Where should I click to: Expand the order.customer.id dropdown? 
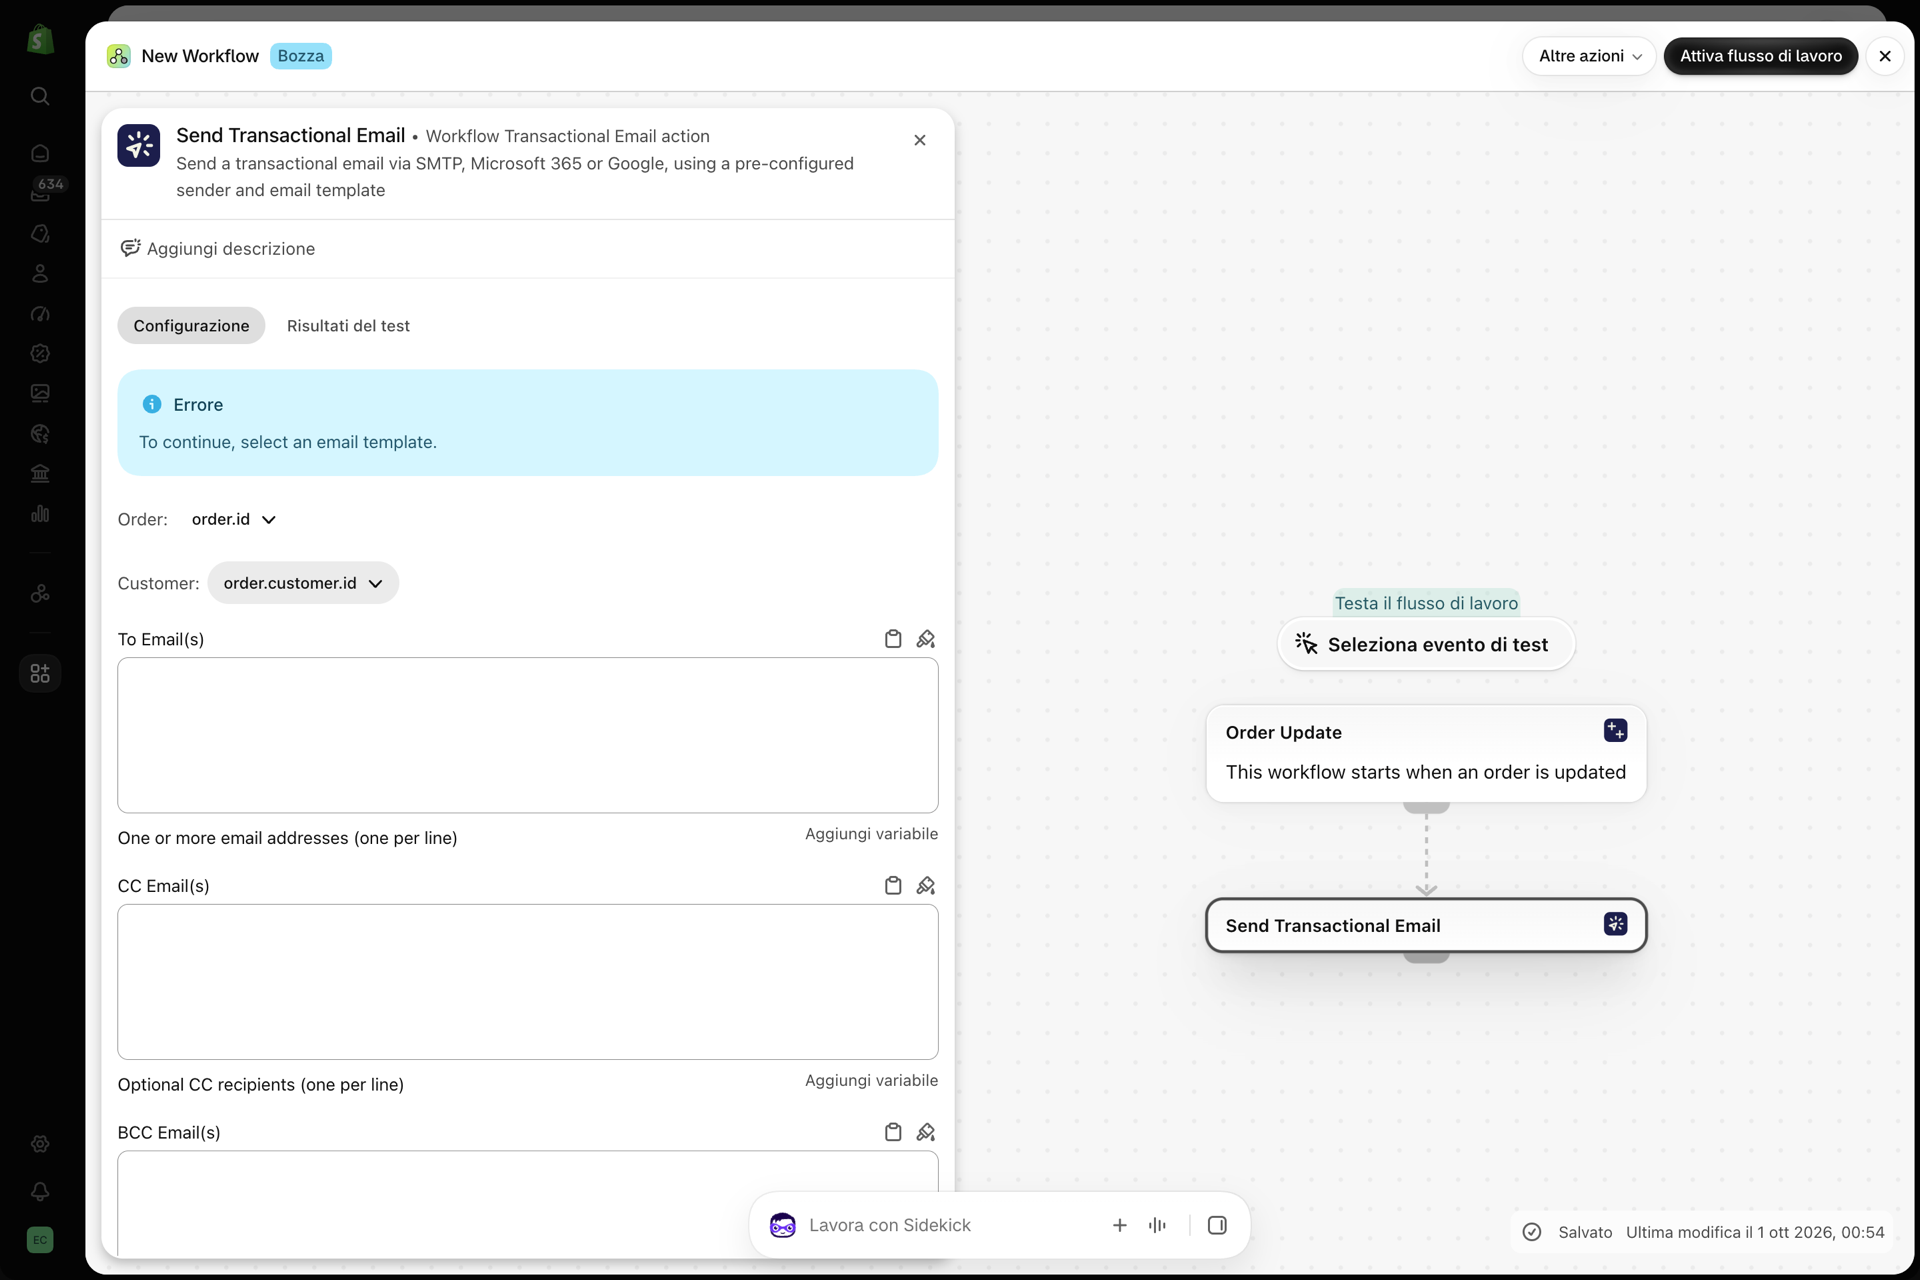303,583
